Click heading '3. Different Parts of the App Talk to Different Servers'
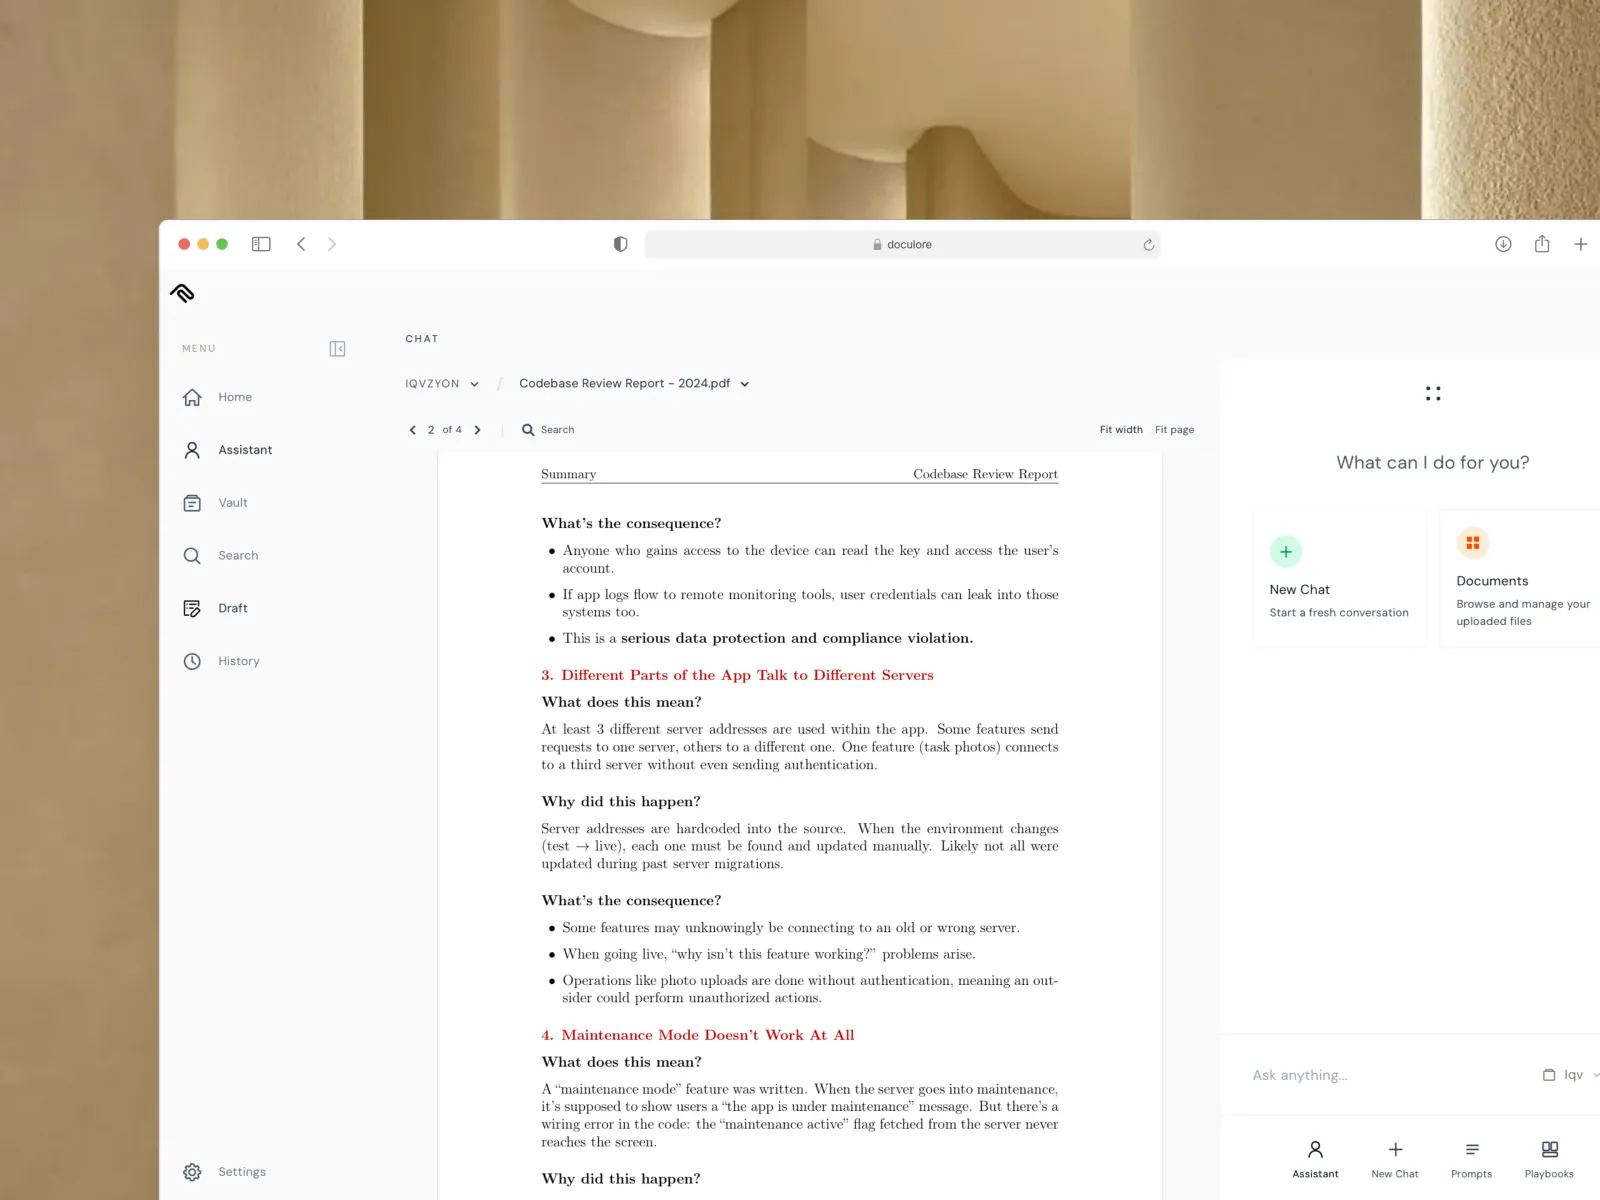The image size is (1600, 1200). (737, 675)
